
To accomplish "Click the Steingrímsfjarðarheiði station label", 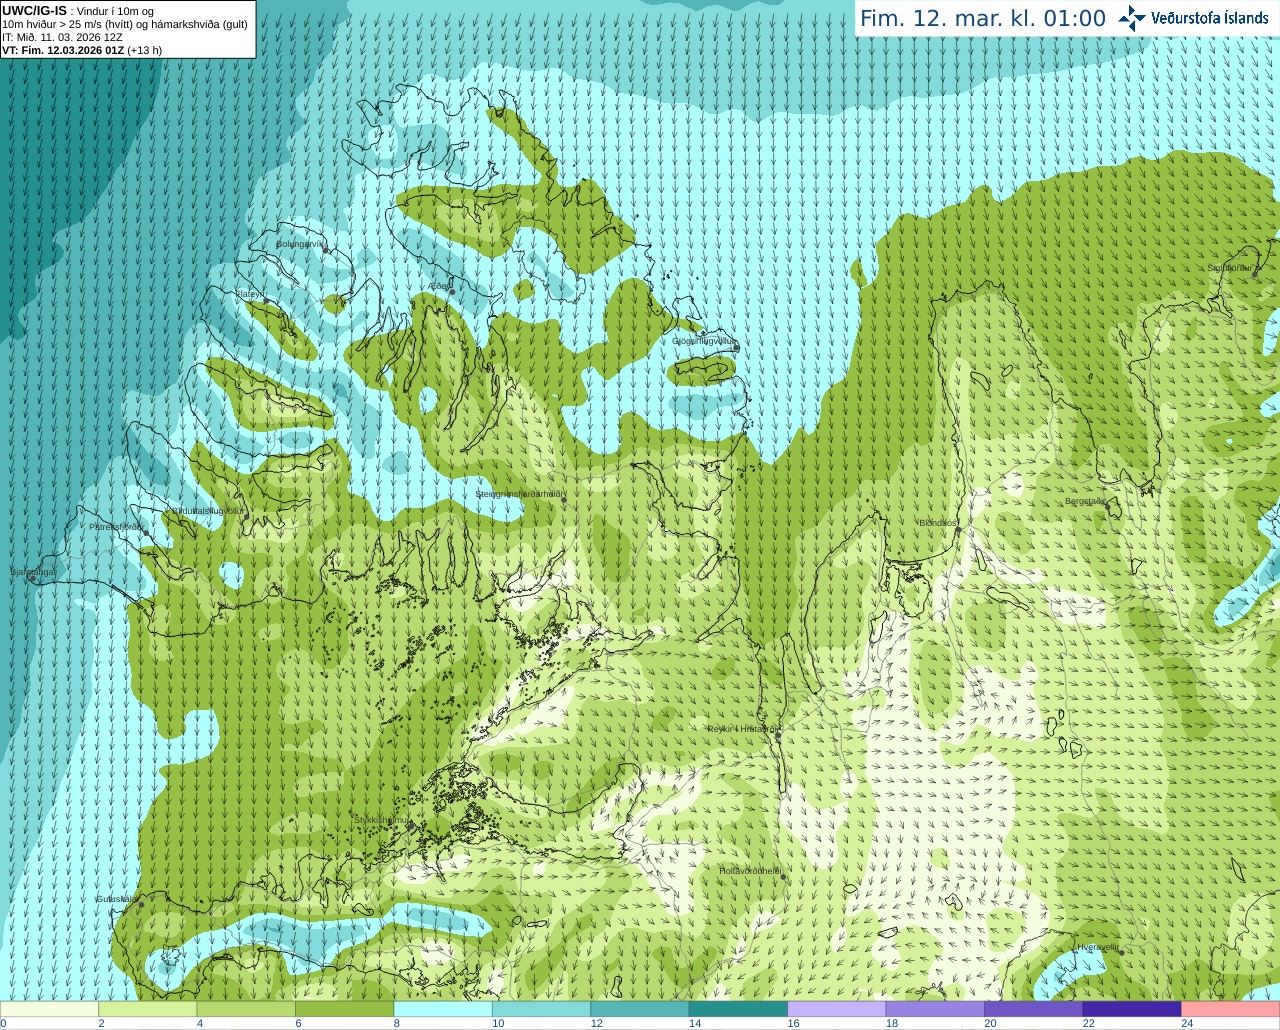I will click(x=520, y=494).
